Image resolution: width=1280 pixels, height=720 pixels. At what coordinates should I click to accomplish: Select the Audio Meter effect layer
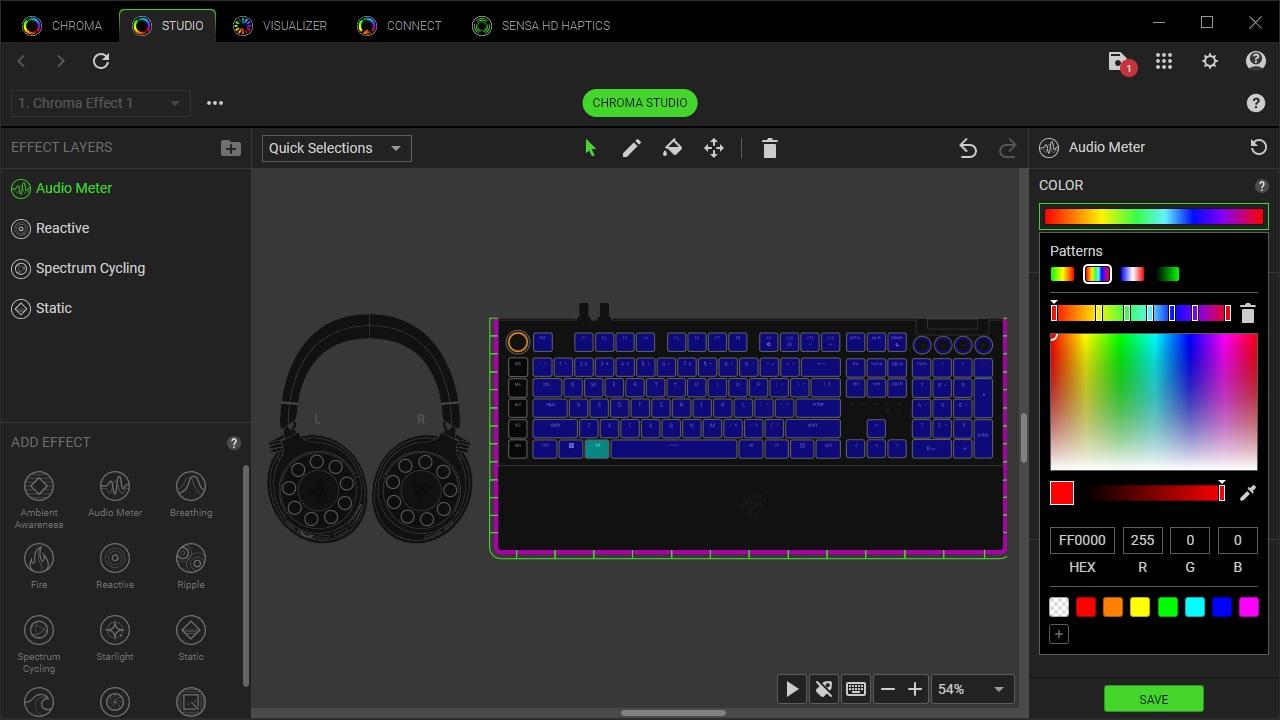click(x=125, y=188)
